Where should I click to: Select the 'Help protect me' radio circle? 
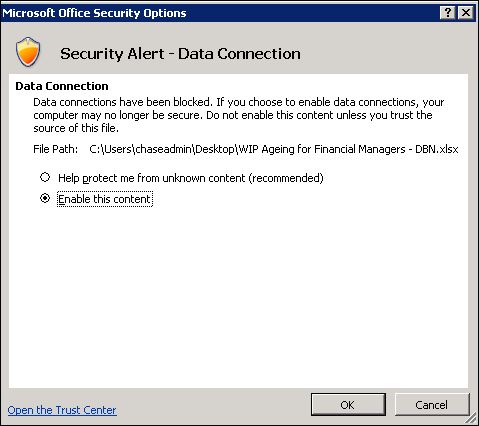(x=45, y=177)
